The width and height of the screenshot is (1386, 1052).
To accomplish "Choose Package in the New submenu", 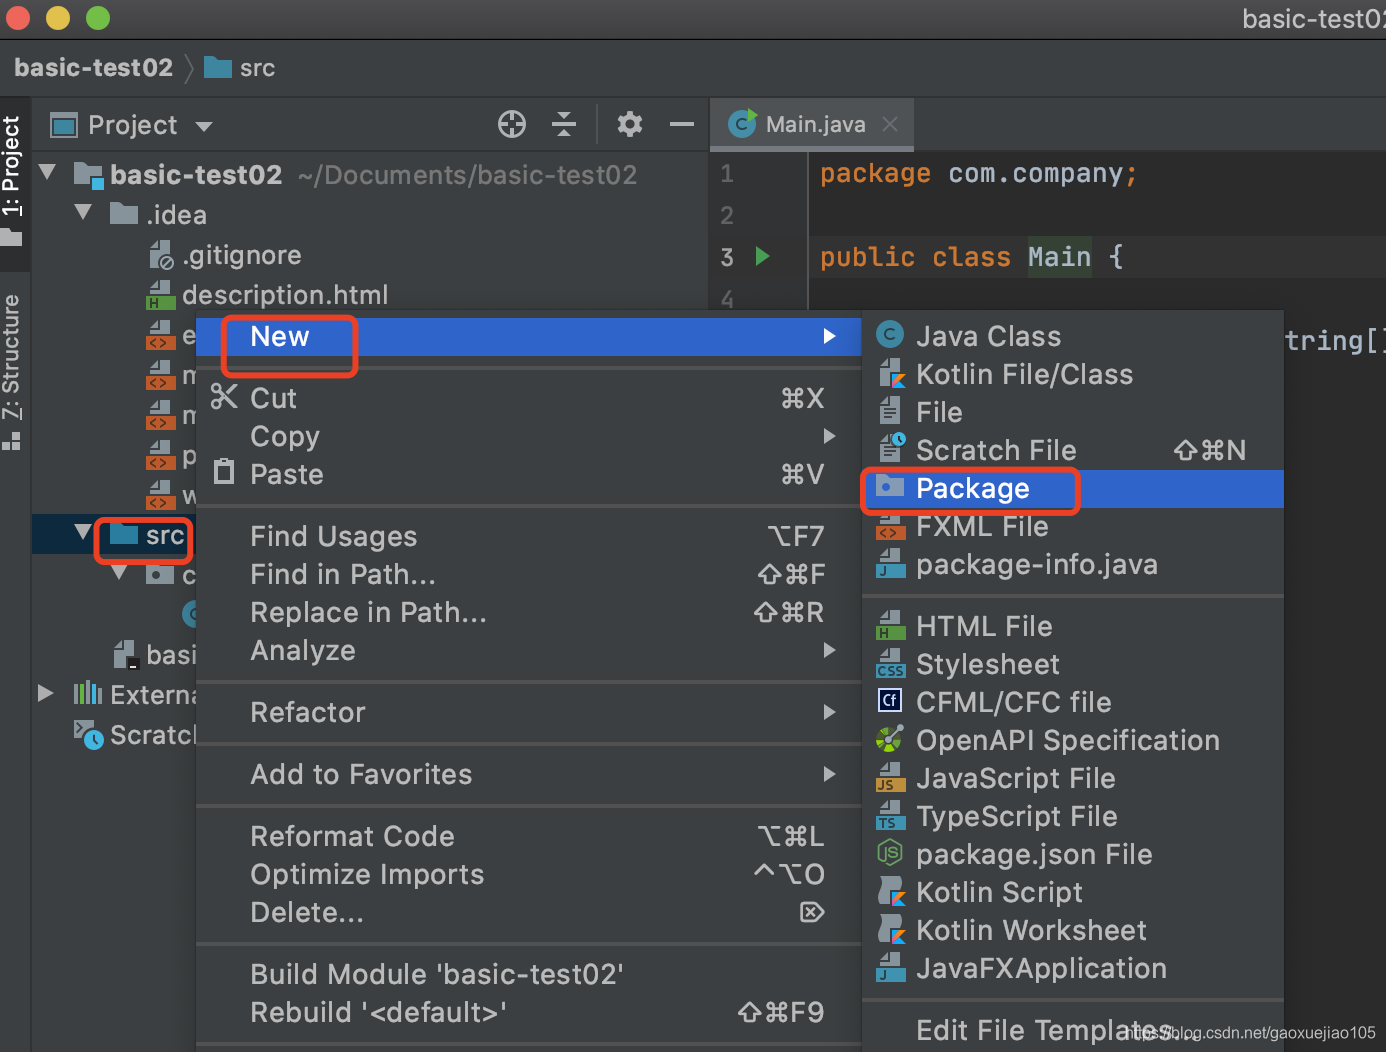I will point(1073,488).
